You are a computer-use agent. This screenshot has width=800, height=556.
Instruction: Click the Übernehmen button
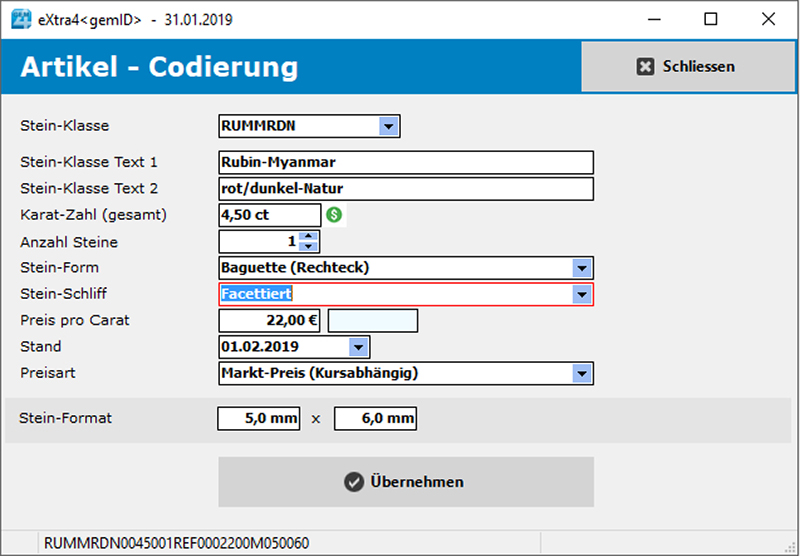(x=406, y=482)
